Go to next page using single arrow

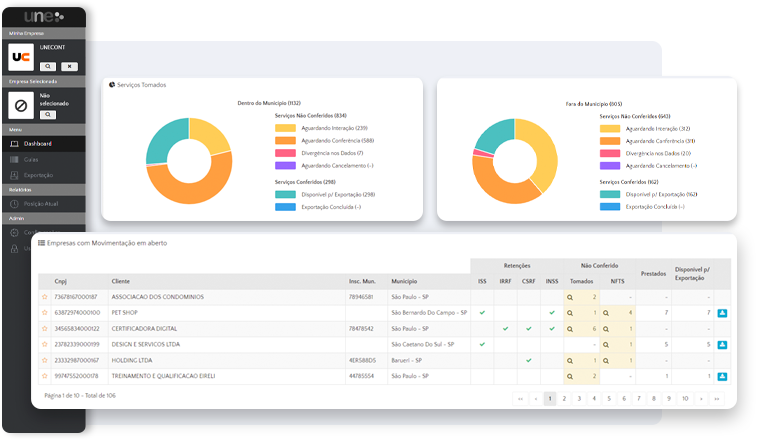click(702, 398)
